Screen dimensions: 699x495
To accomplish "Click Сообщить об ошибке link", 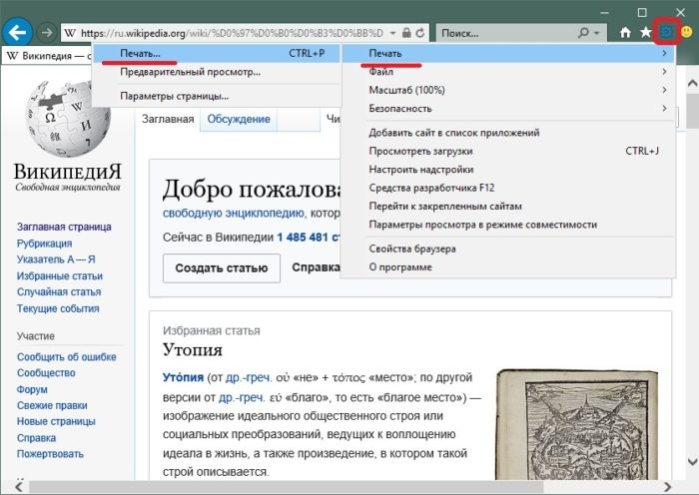I will point(66,357).
